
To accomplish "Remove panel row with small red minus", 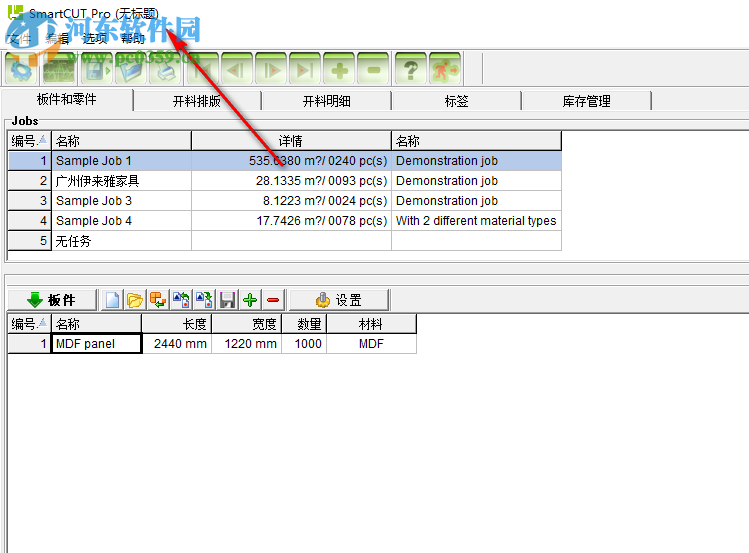I will 273,300.
